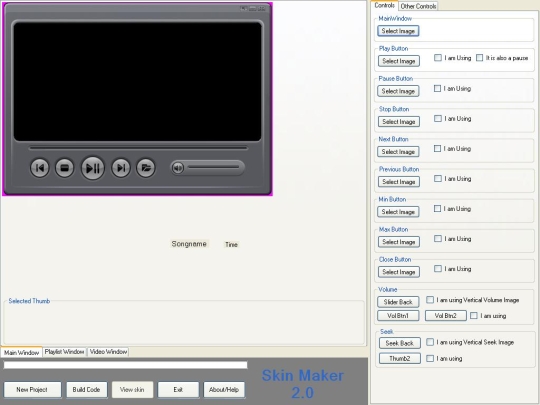Click the previous track icon in skin preview

[40, 168]
